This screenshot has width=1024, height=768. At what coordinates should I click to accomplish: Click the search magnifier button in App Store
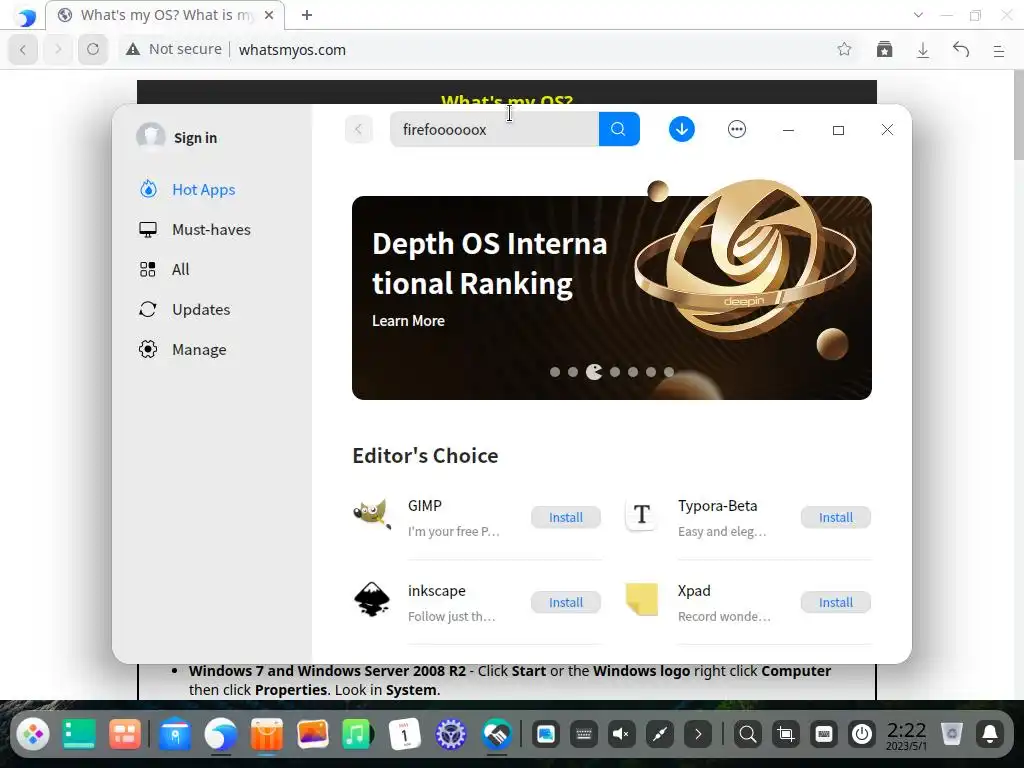click(x=618, y=129)
